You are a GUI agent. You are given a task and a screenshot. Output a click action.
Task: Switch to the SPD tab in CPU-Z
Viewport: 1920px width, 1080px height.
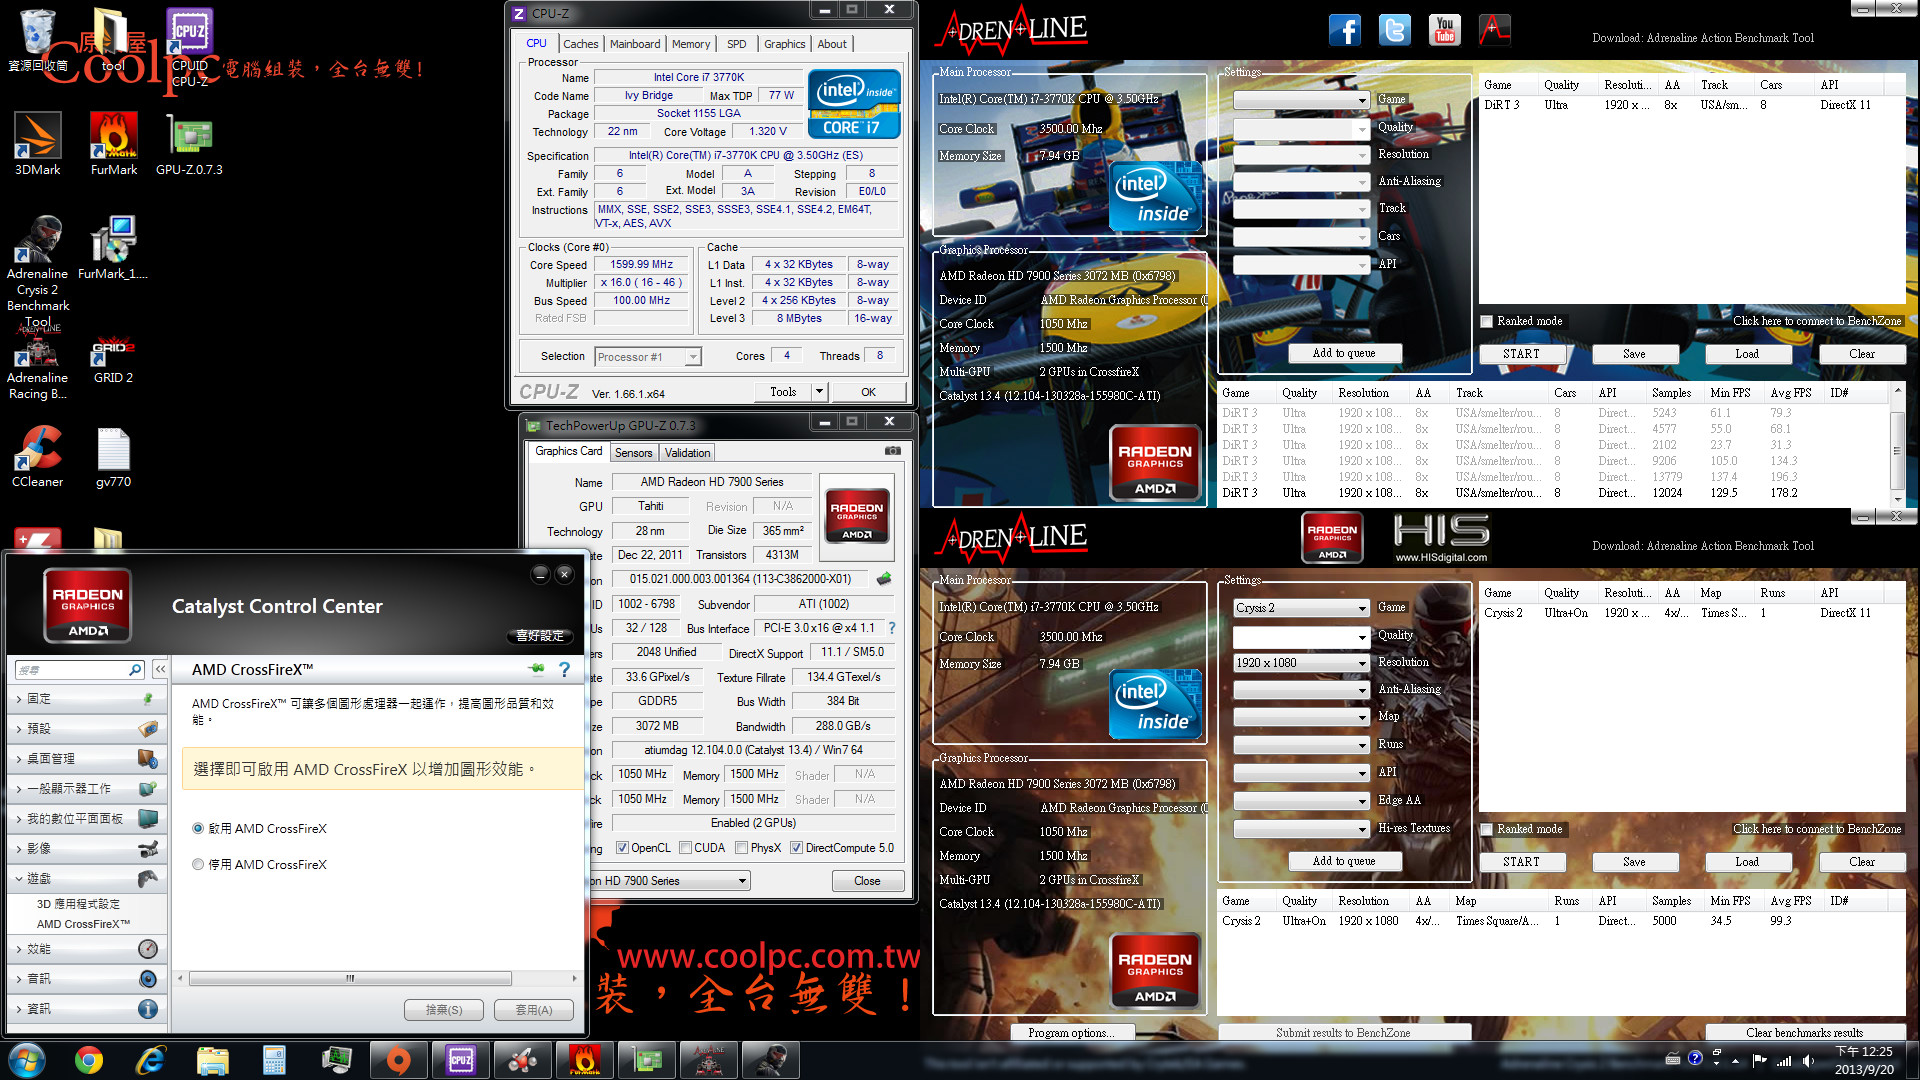pyautogui.click(x=736, y=44)
